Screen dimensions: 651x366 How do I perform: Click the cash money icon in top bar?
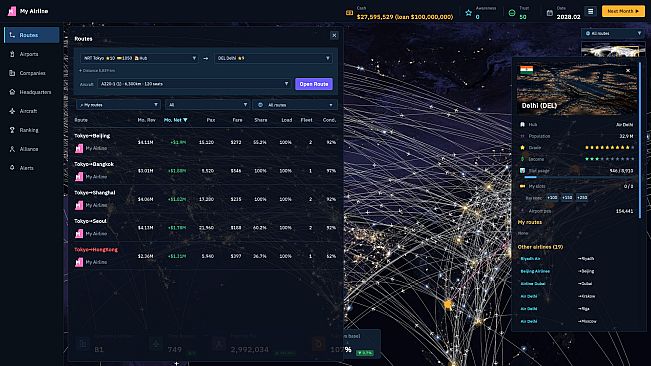[x=350, y=13]
